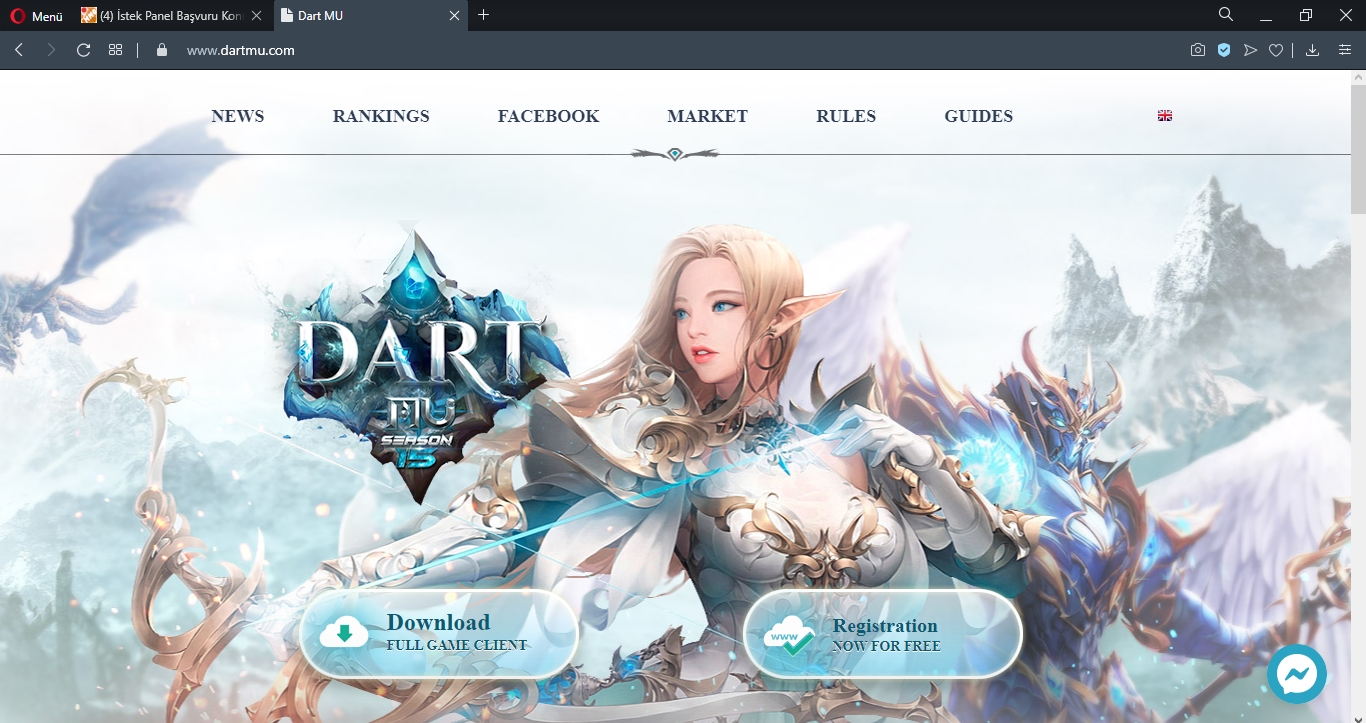Click the UK flag language selector
Image resolution: width=1366 pixels, height=723 pixels.
click(1165, 116)
